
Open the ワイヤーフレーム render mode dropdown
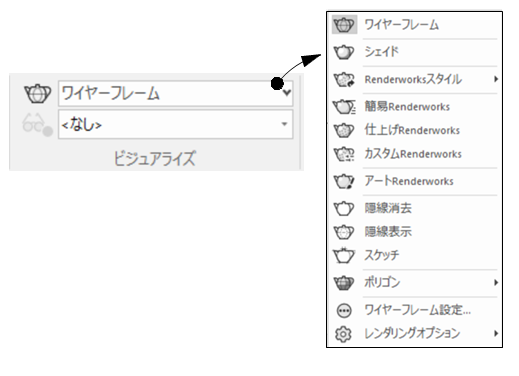coord(286,93)
